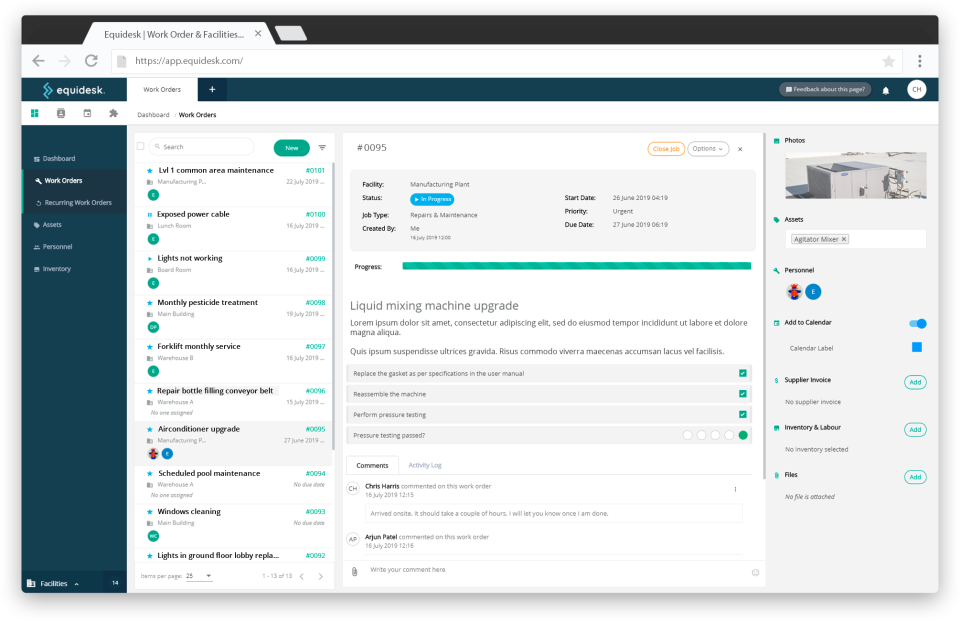Uncheck the Perform pressure testing checklist item

[x=742, y=414]
